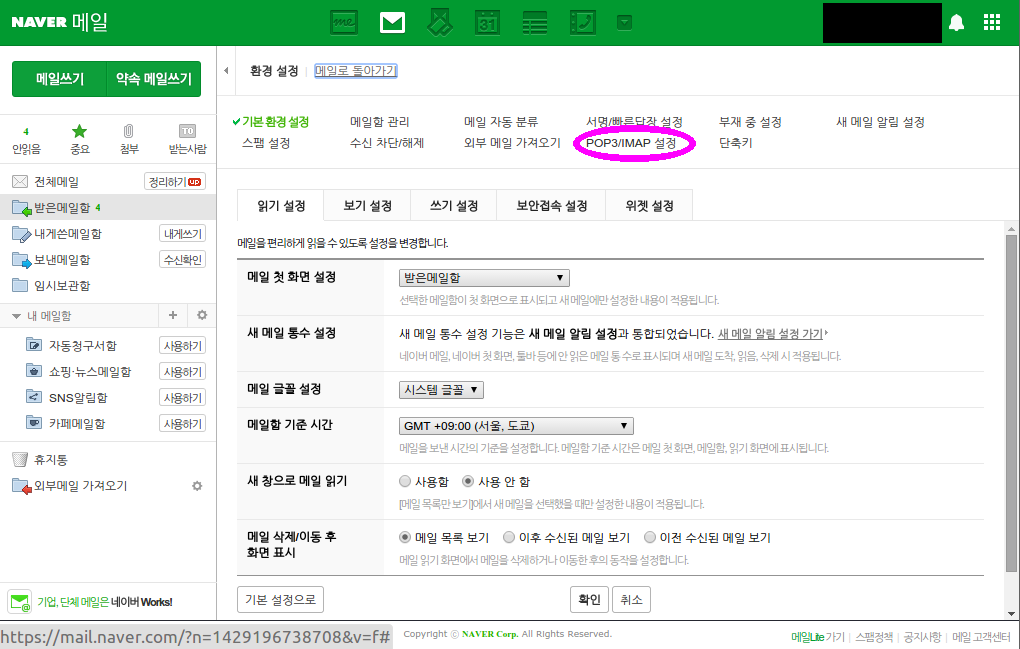Filter by attachments using the paperclip icon

point(129,131)
